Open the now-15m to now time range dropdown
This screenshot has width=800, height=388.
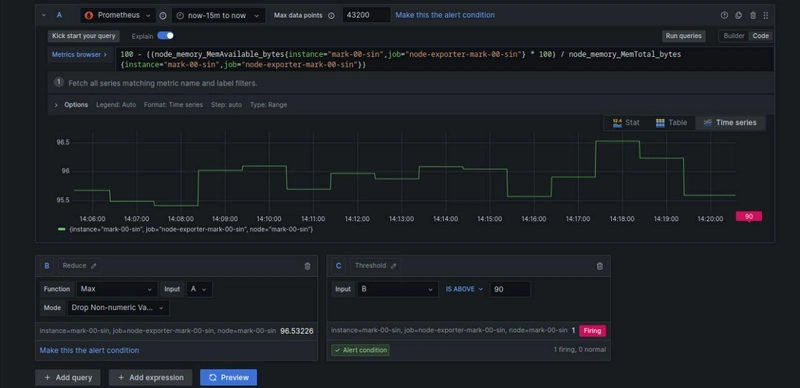[218, 15]
